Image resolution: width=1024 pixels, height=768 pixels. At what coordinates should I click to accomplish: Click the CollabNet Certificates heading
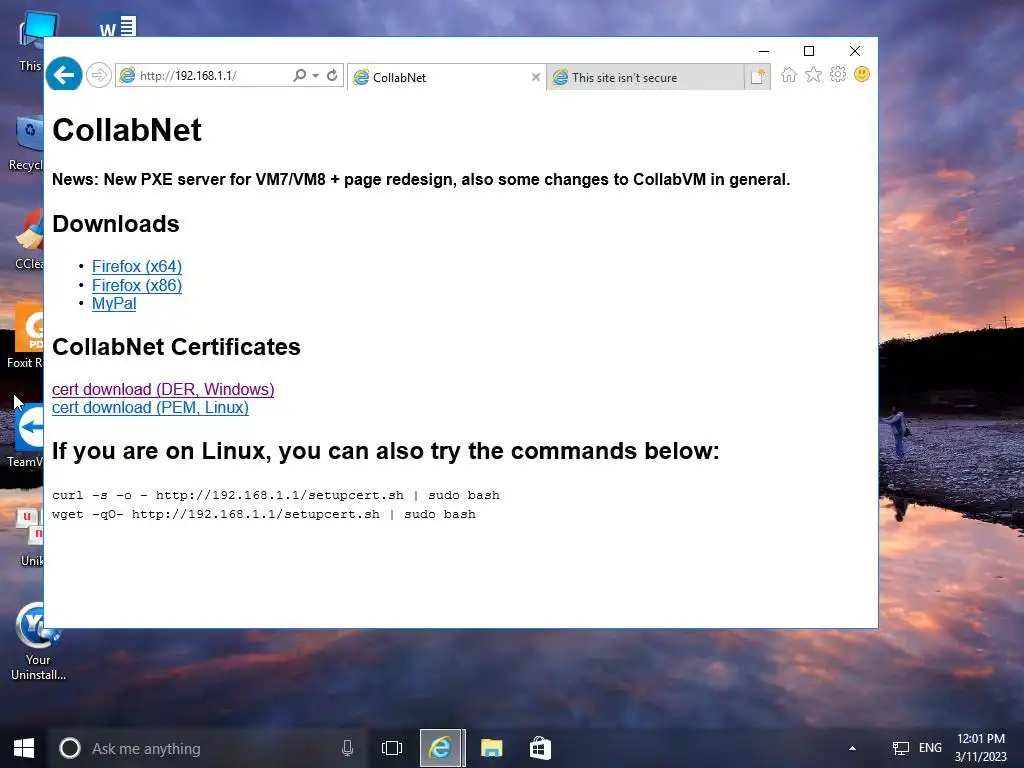click(176, 347)
